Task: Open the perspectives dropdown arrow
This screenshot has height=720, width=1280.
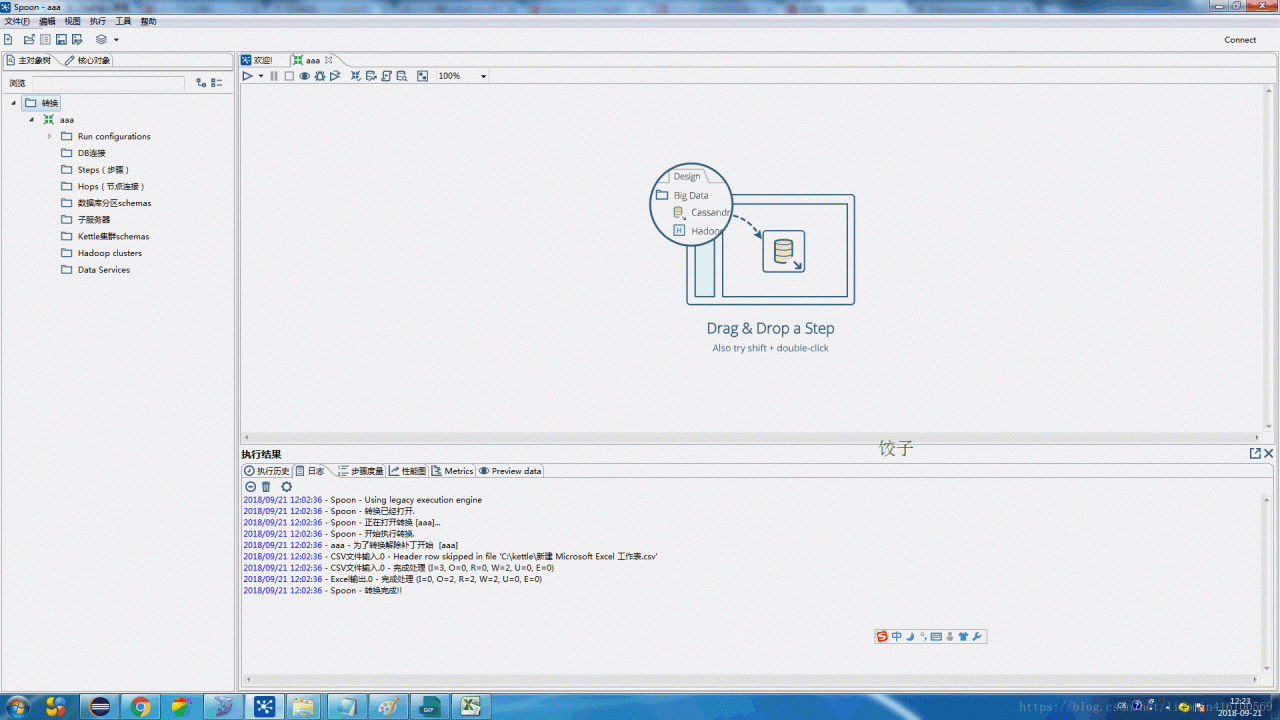Action: coord(116,40)
